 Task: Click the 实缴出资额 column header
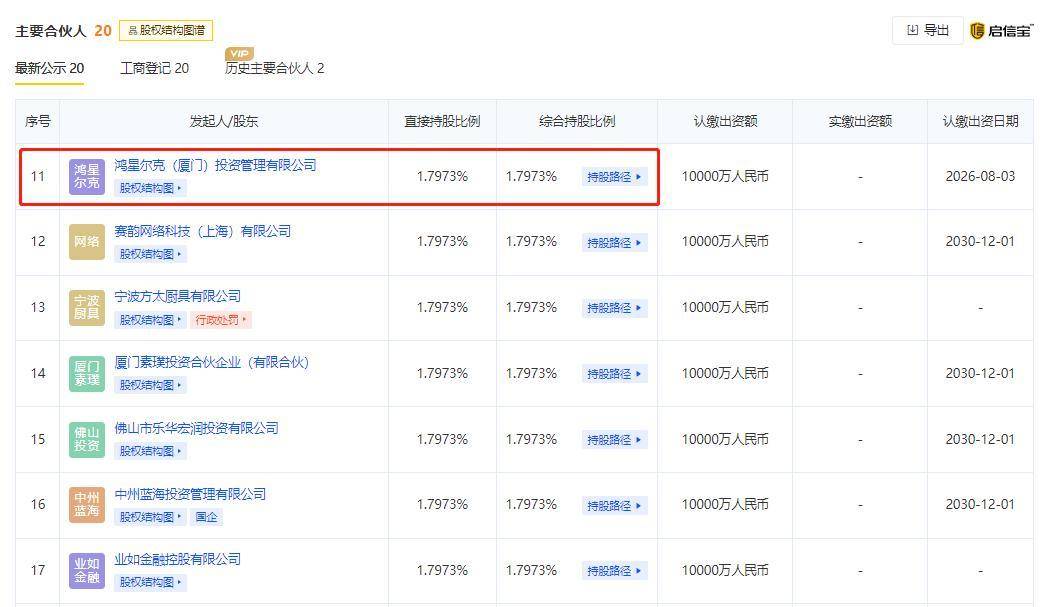tap(860, 121)
